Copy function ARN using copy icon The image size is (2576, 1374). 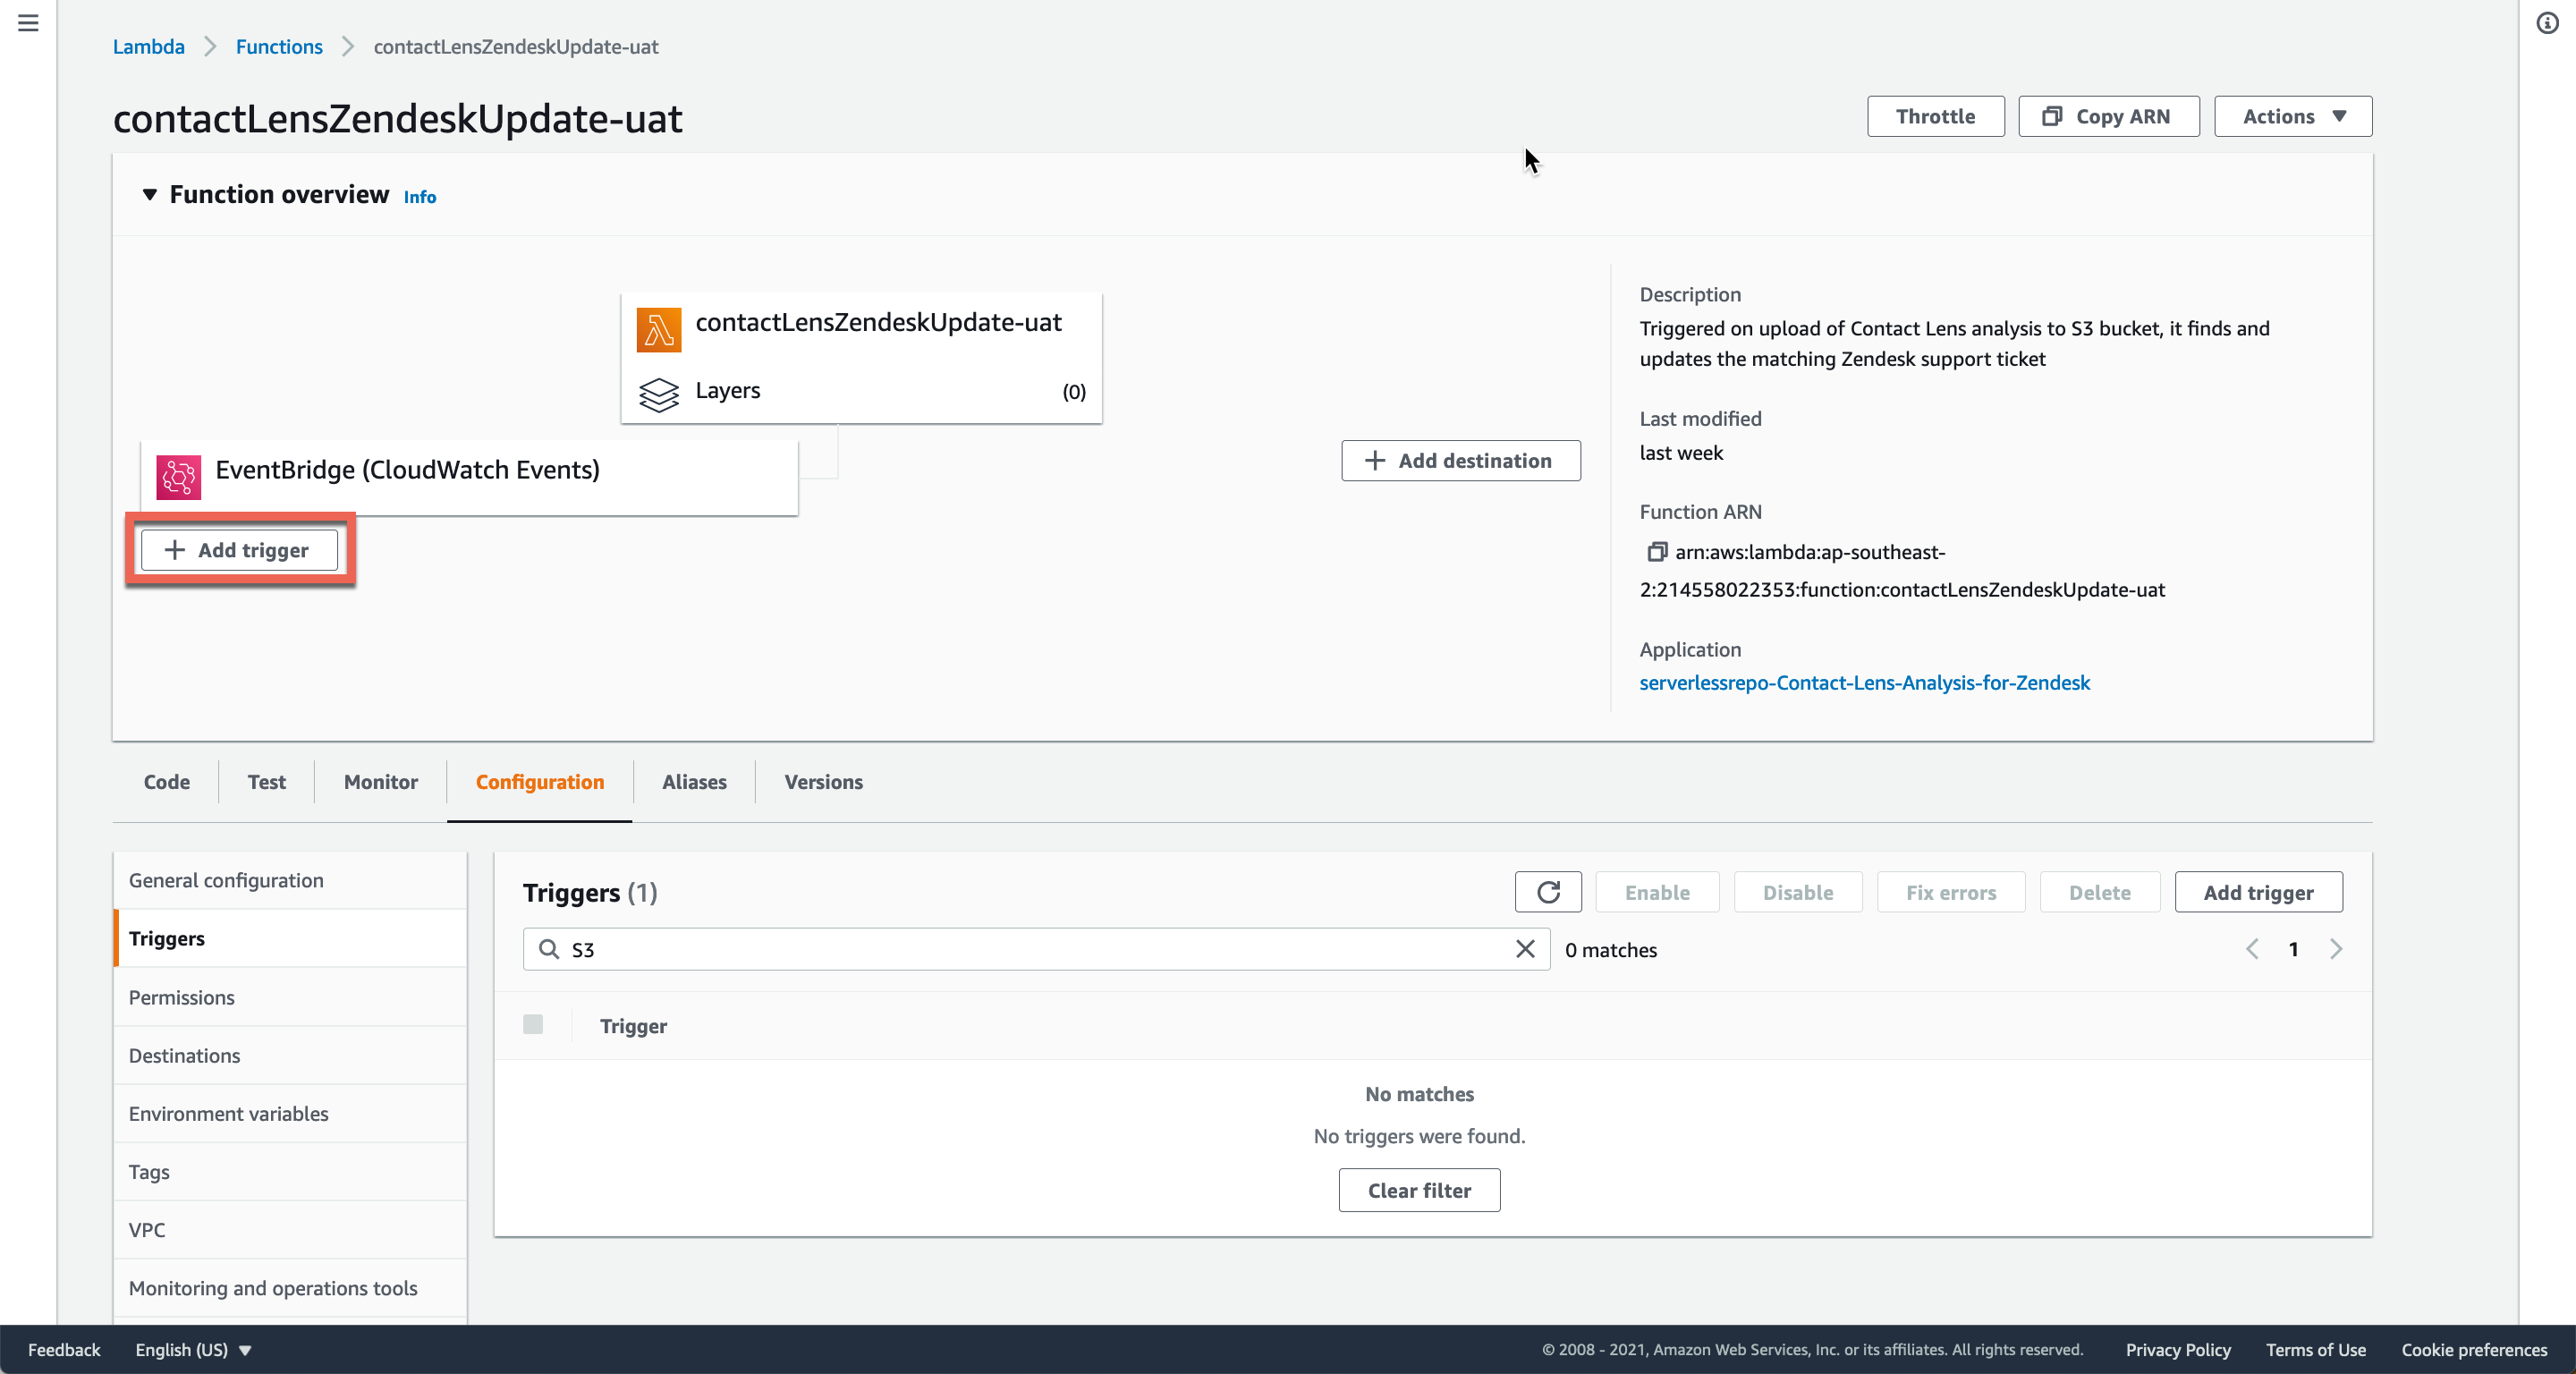point(1656,552)
